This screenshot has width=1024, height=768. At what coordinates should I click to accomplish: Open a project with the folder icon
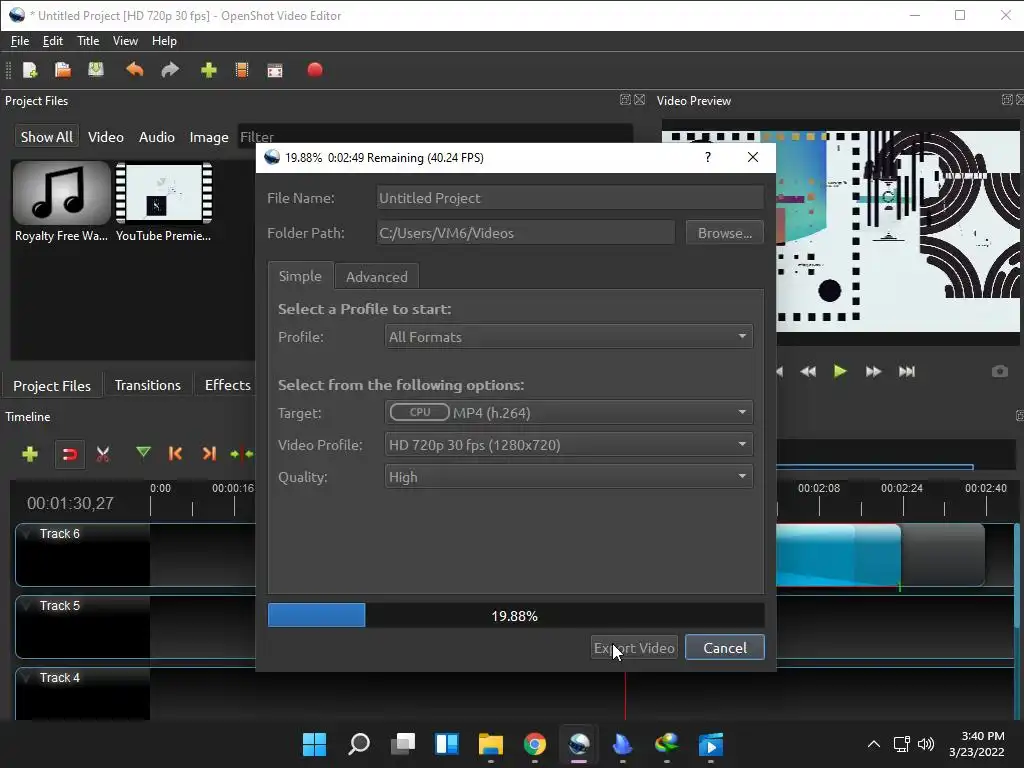pyautogui.click(x=63, y=70)
